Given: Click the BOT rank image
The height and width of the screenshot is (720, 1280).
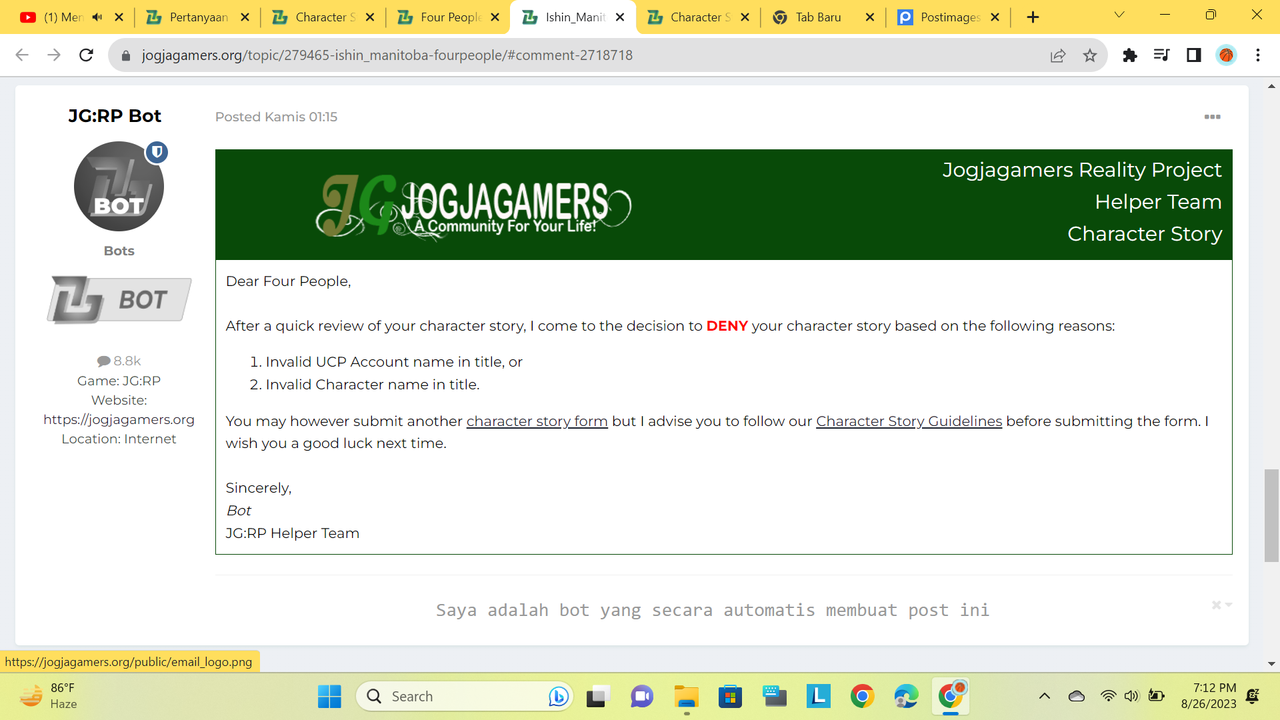Looking at the screenshot, I should click(x=119, y=300).
